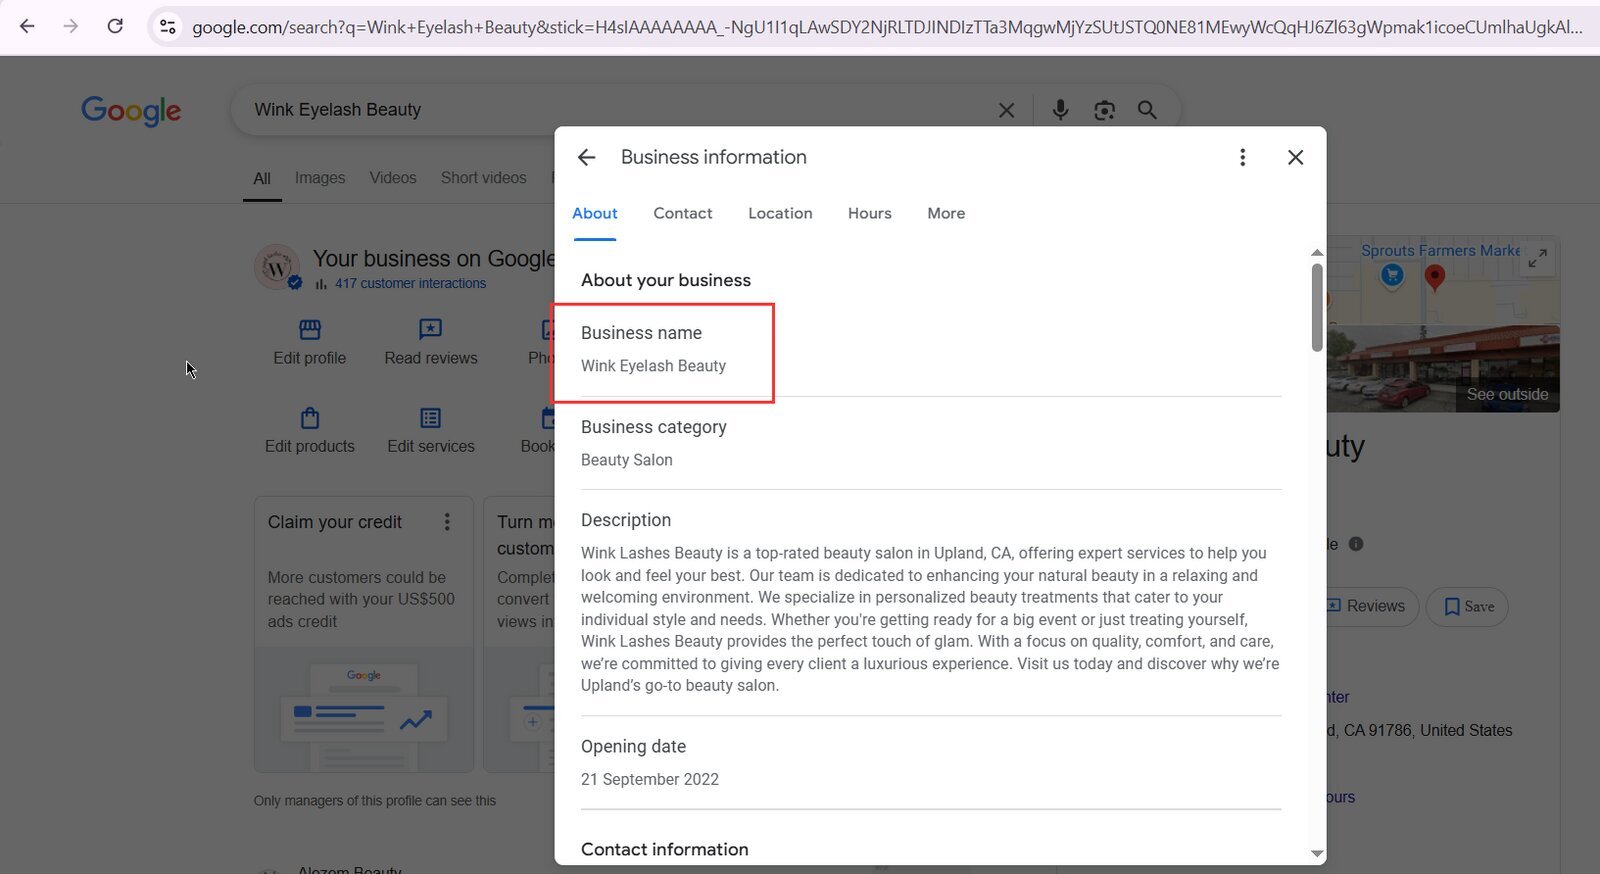1600x874 pixels.
Task: Expand the map with fullscreen arrows icon
Action: coord(1538,257)
